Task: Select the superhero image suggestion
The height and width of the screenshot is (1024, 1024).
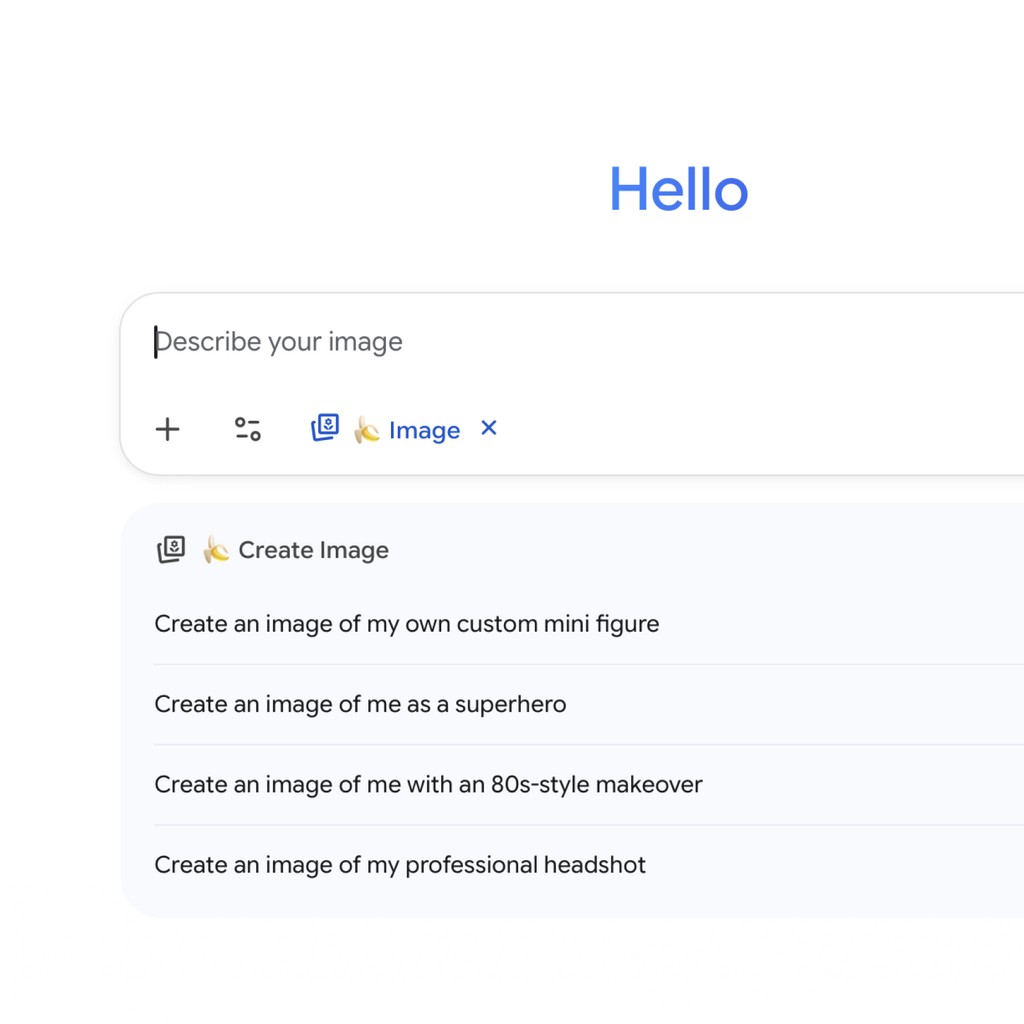Action: (360, 704)
